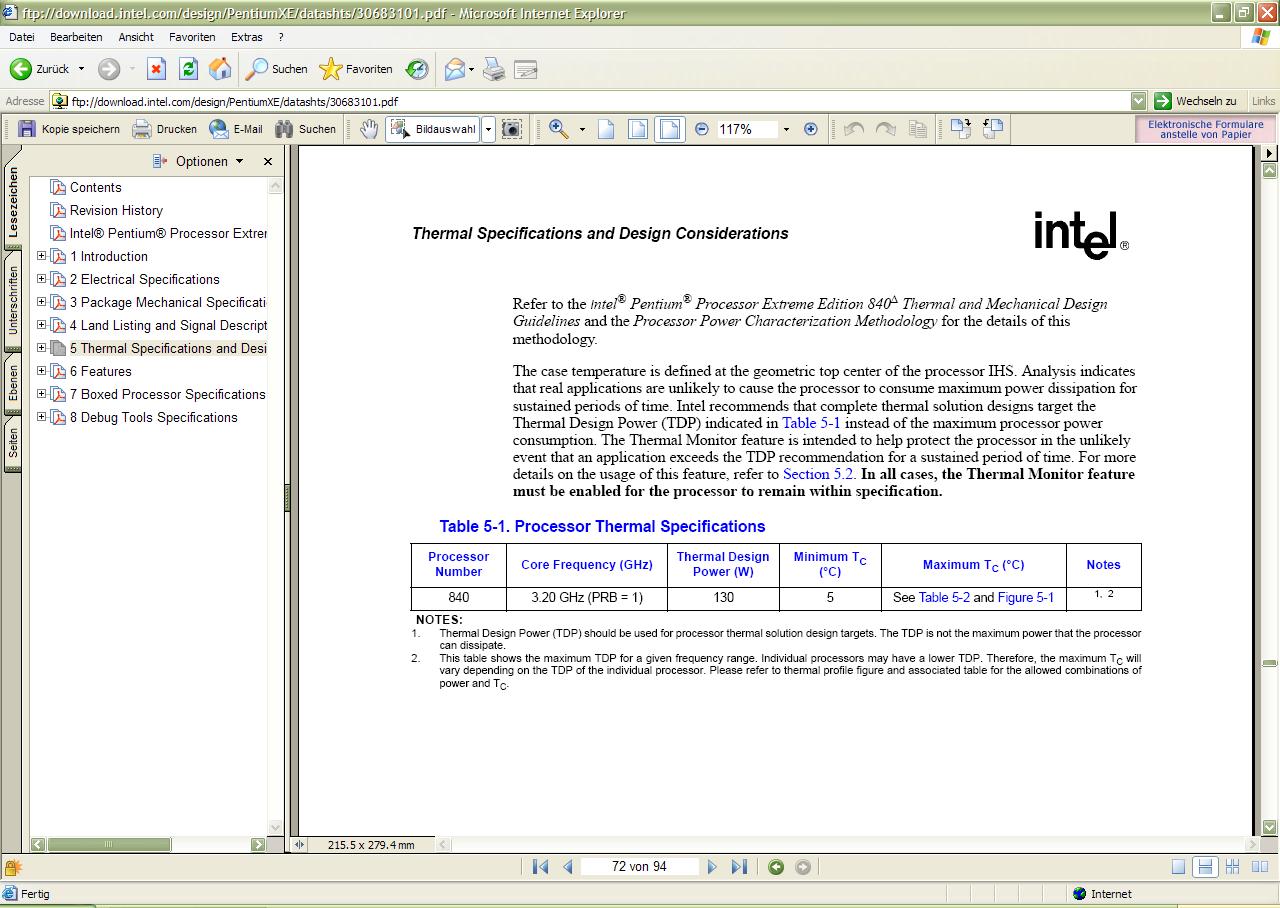Viewport: 1280px width, 908px height.
Task: Rotate the page view clockwise
Action: coord(961,129)
